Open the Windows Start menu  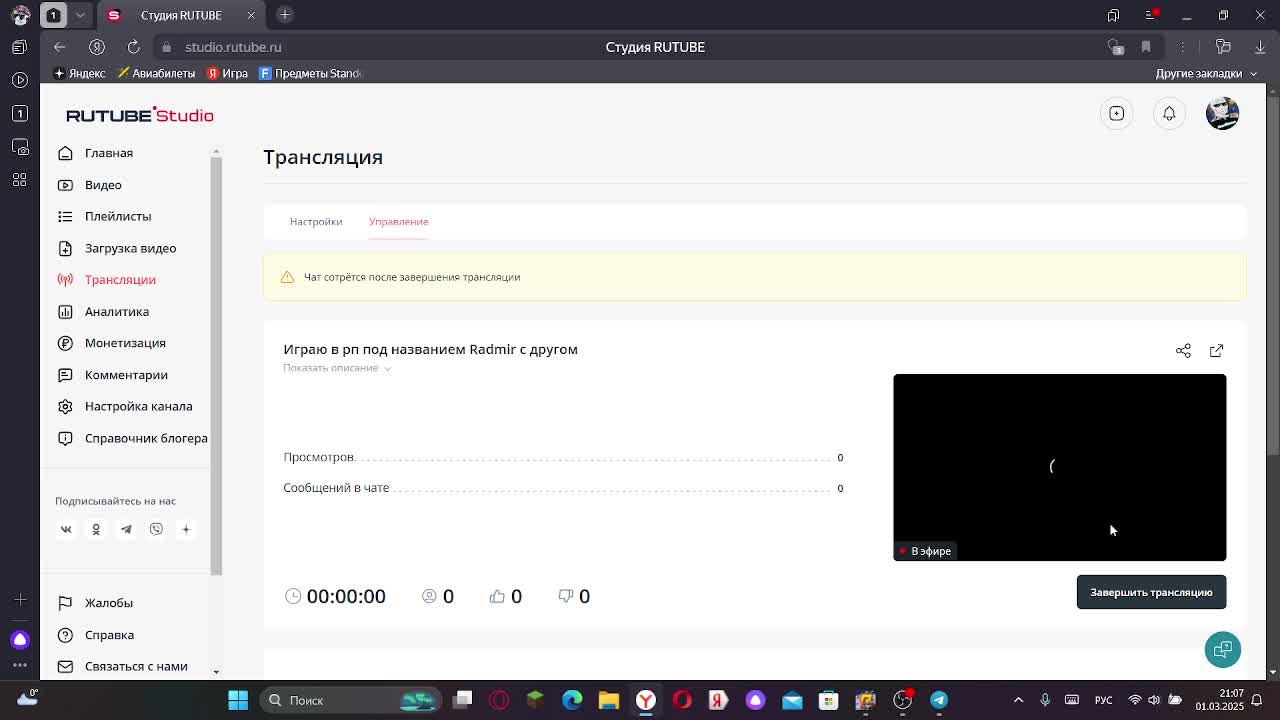(x=238, y=700)
